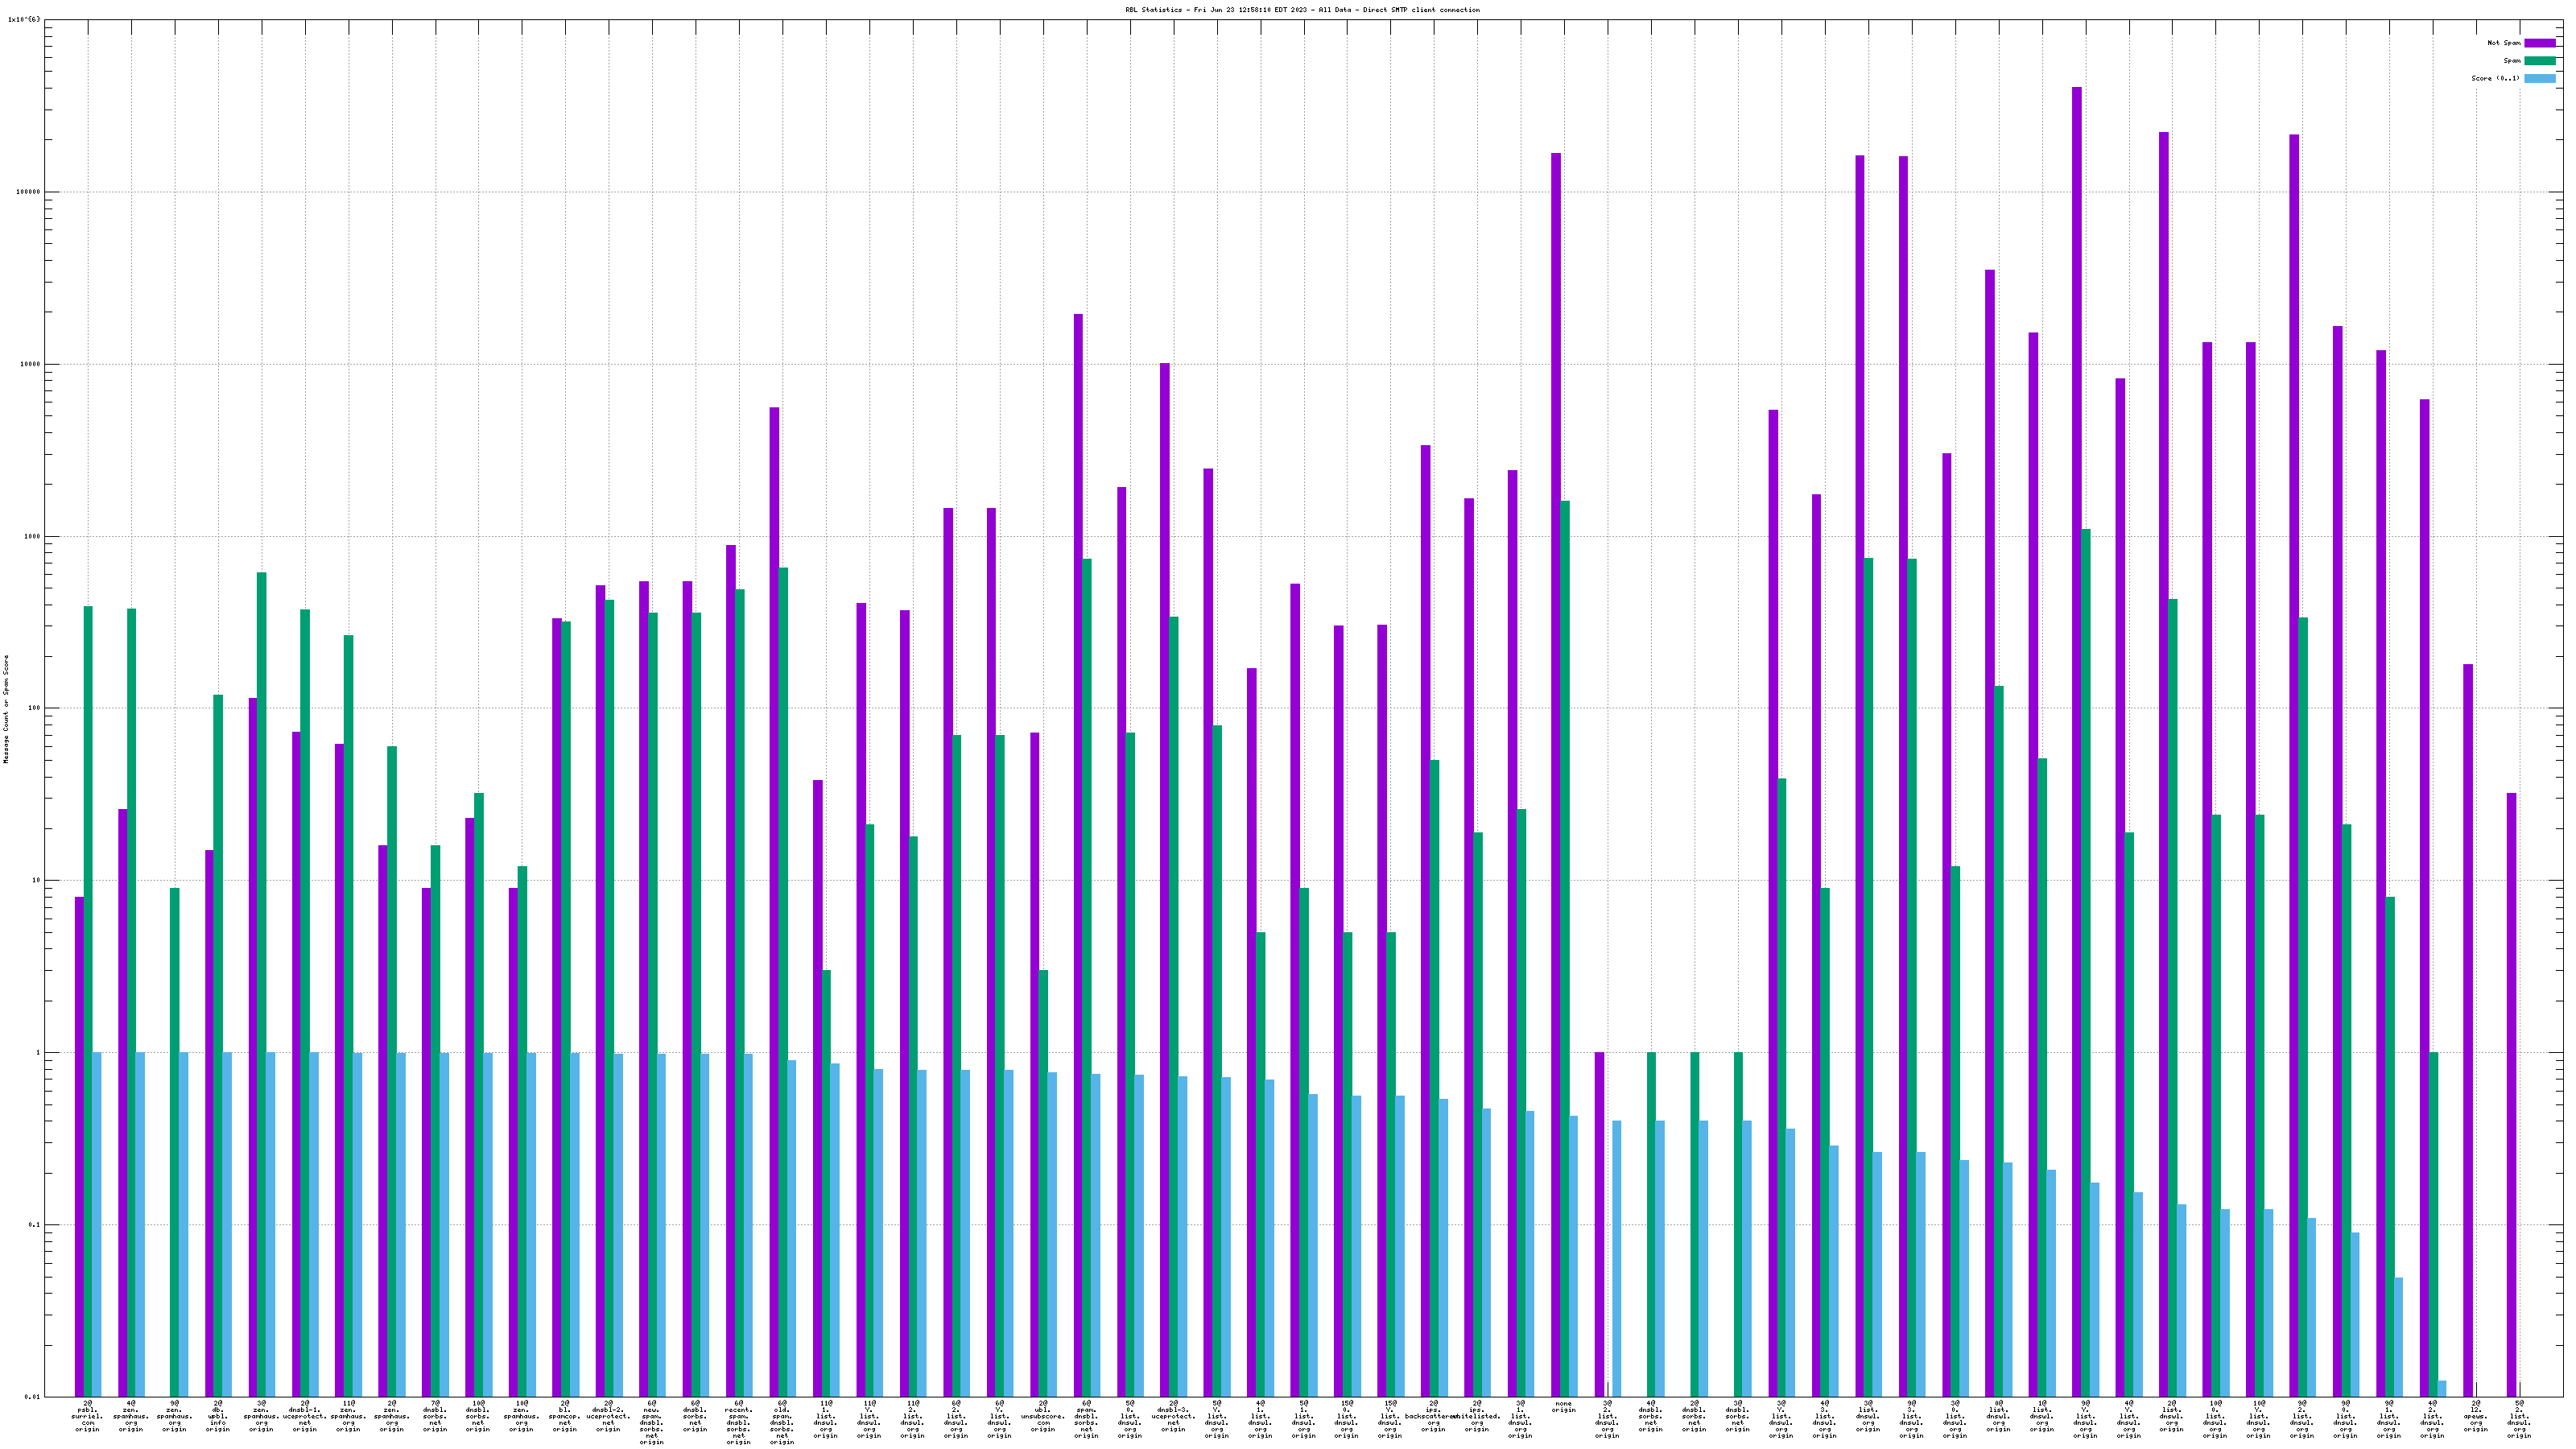Click the purple Not Spam legend swatch
Screen dimensions: 2576x1449
tap(2539, 43)
